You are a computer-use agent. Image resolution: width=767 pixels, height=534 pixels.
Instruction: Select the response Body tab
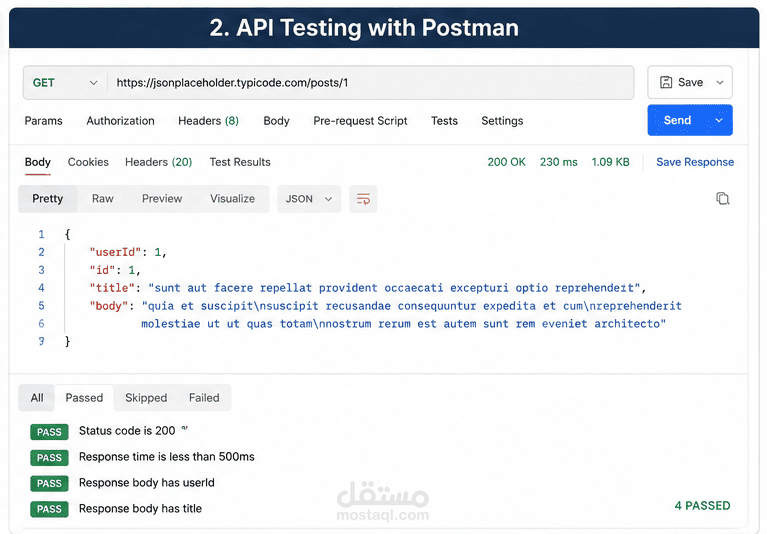click(38, 162)
